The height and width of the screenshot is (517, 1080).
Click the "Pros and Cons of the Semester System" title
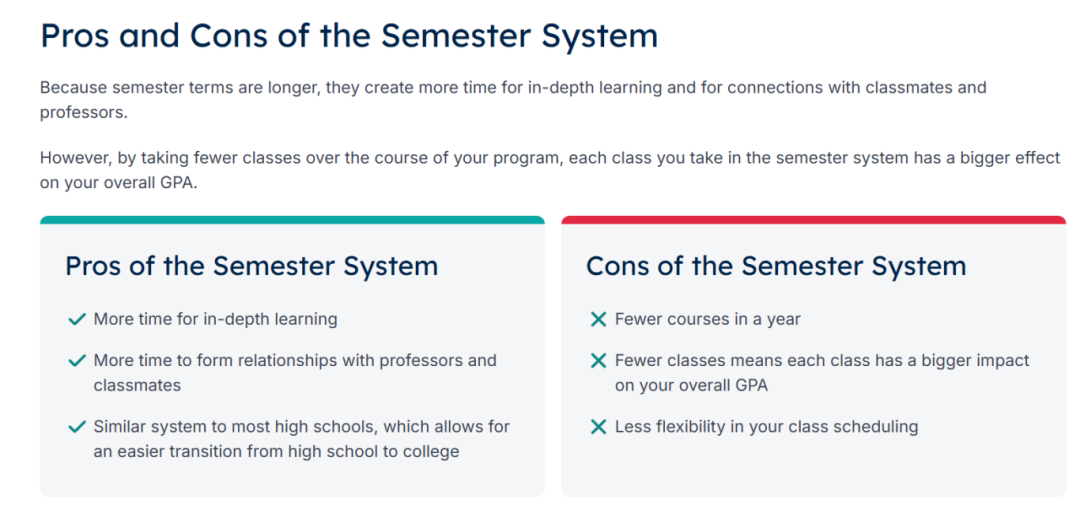pos(349,36)
